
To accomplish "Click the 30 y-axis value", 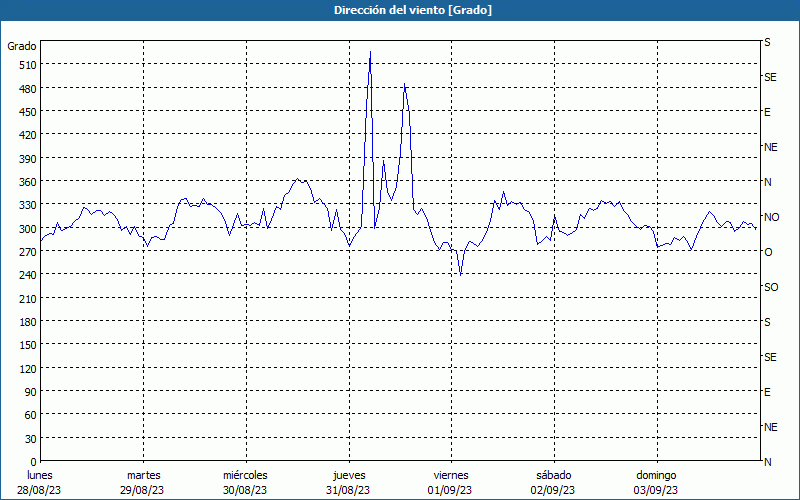I will coord(30,439).
